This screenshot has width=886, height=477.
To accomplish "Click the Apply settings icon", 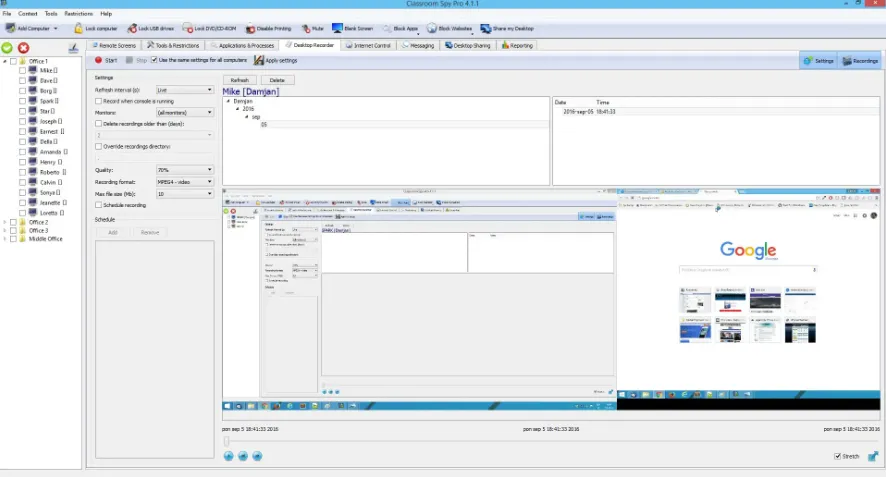I will tap(259, 60).
